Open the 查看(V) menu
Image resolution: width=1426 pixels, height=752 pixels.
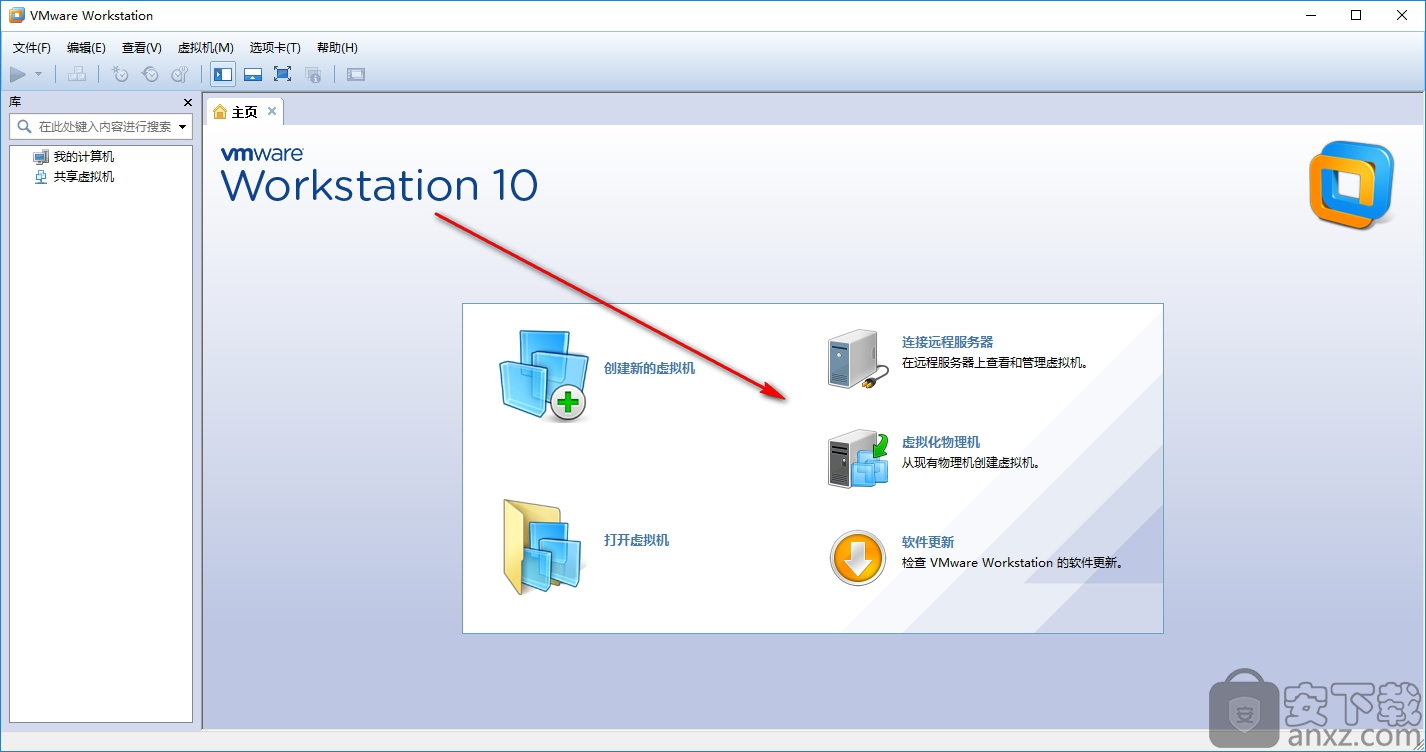coord(142,48)
